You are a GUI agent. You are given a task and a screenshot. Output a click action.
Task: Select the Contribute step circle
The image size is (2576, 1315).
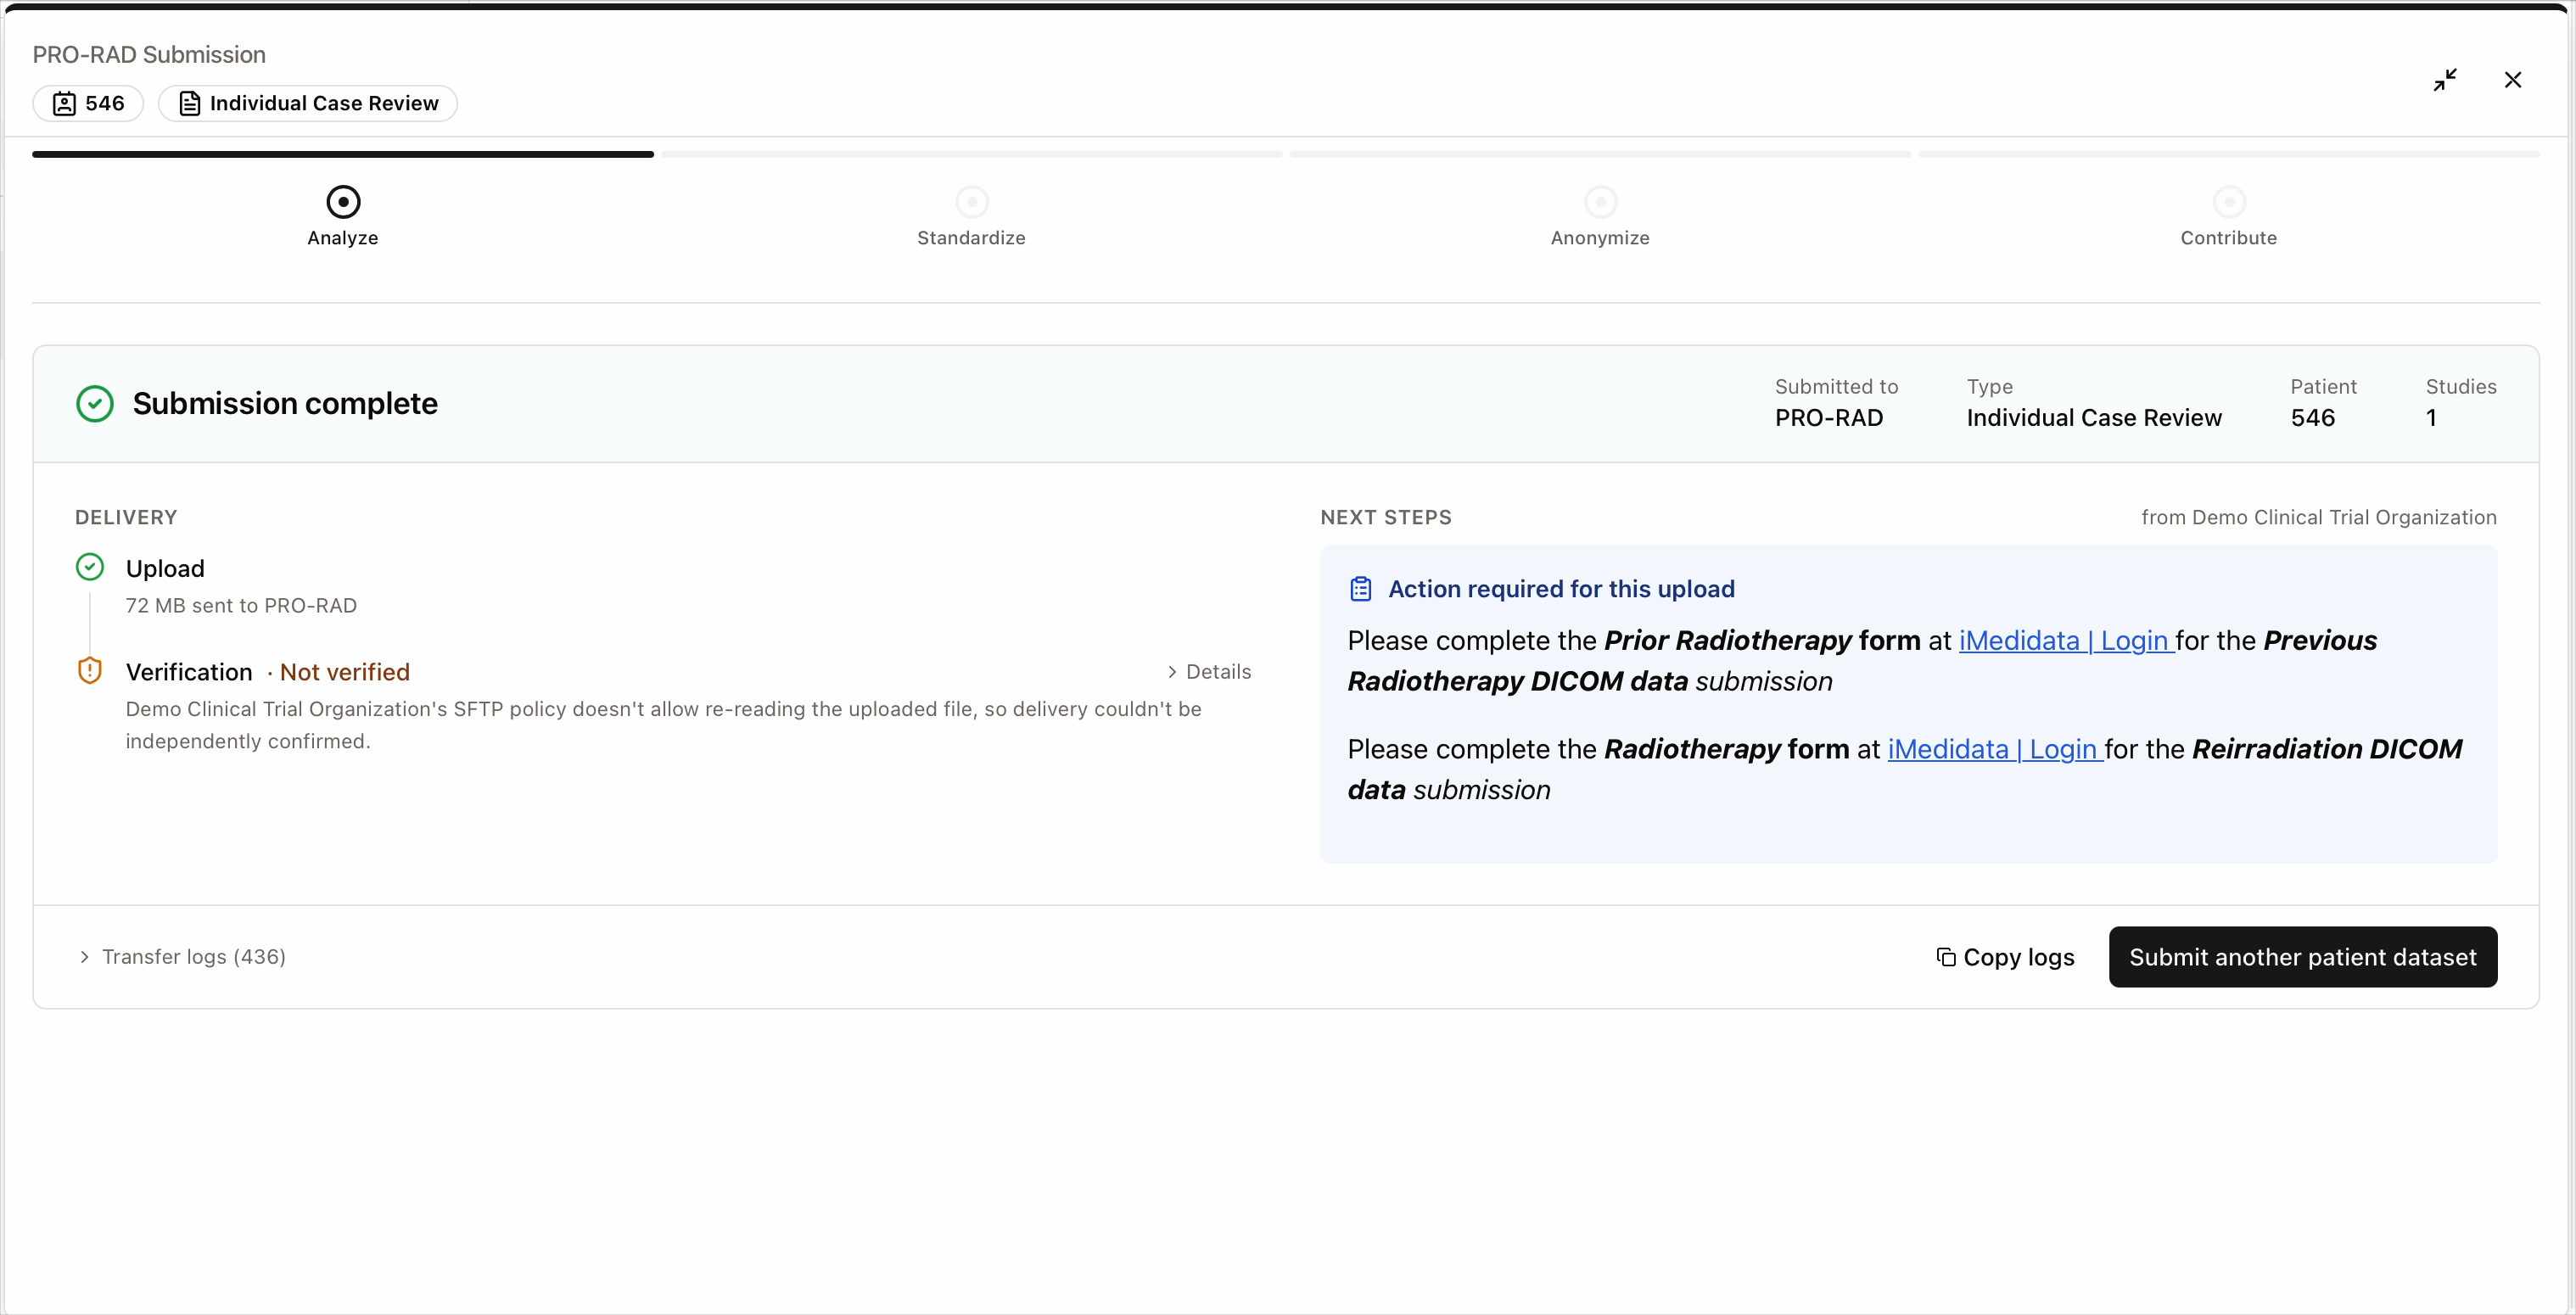tap(2229, 202)
